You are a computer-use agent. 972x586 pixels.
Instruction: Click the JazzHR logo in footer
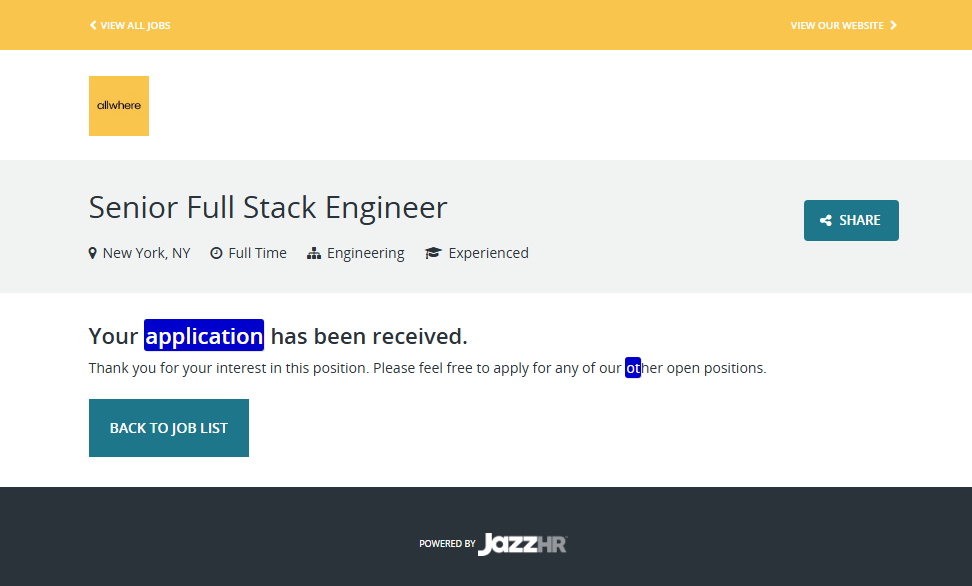[x=522, y=544]
